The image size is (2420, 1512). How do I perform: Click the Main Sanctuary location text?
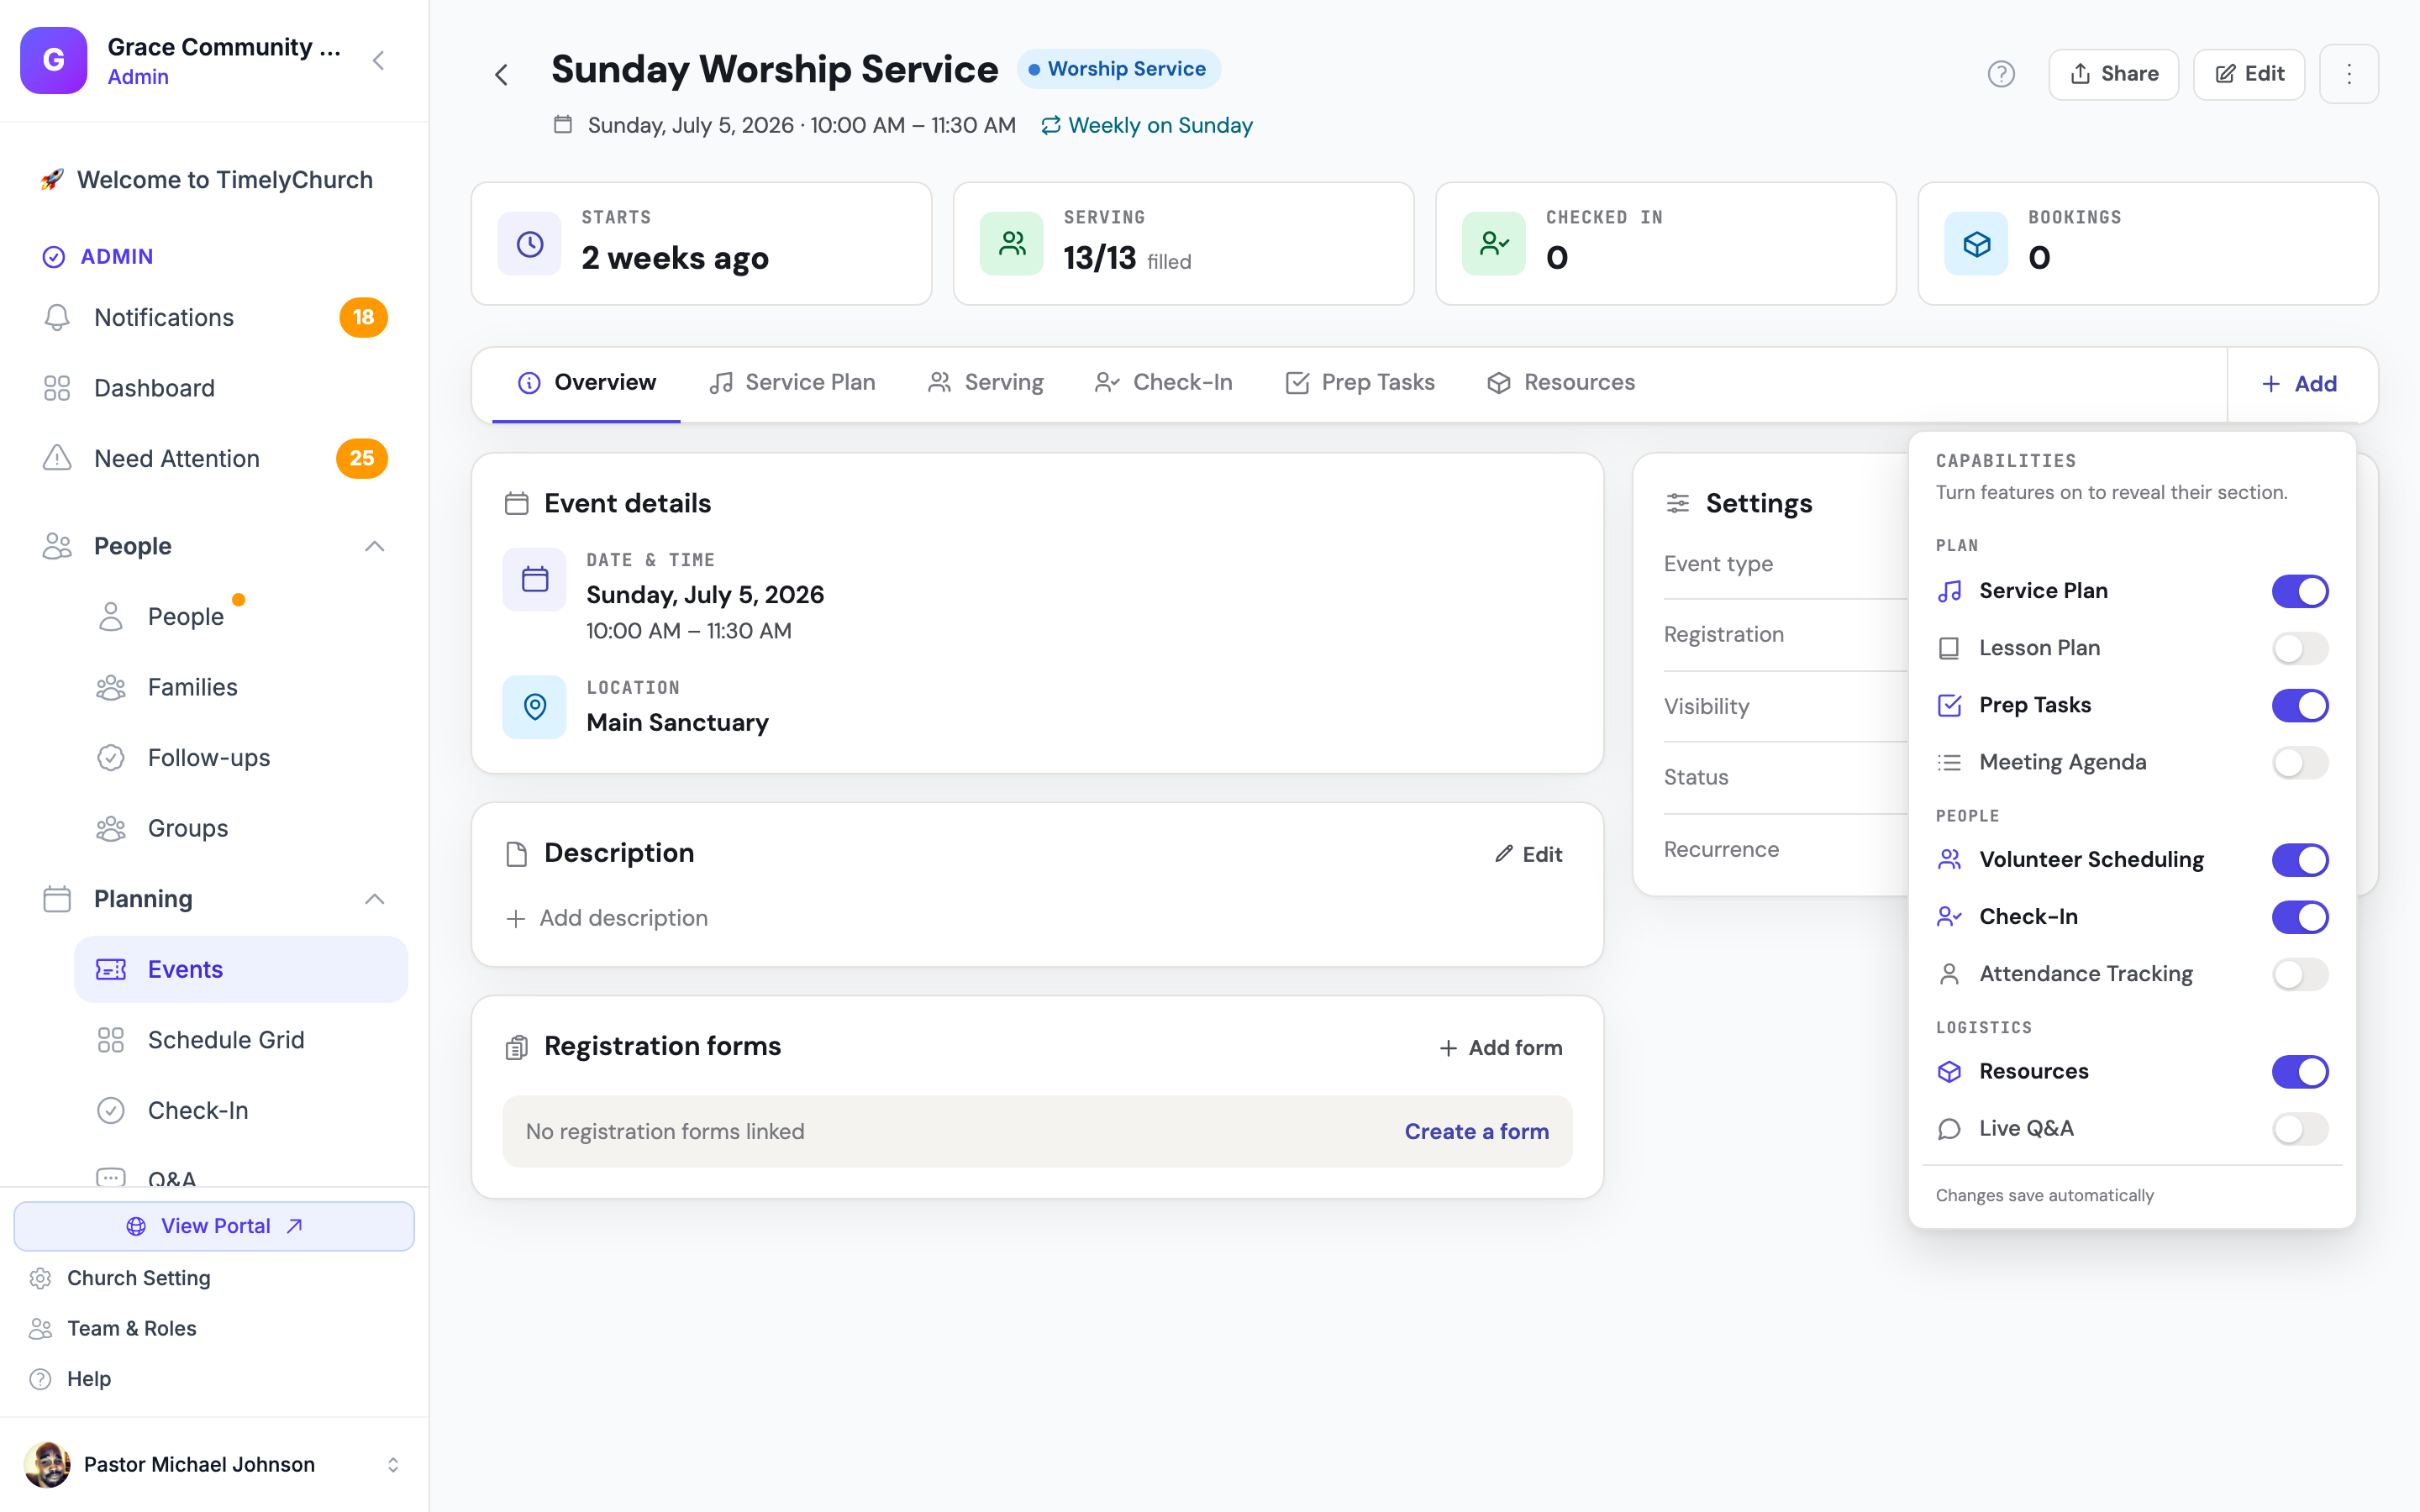click(677, 722)
